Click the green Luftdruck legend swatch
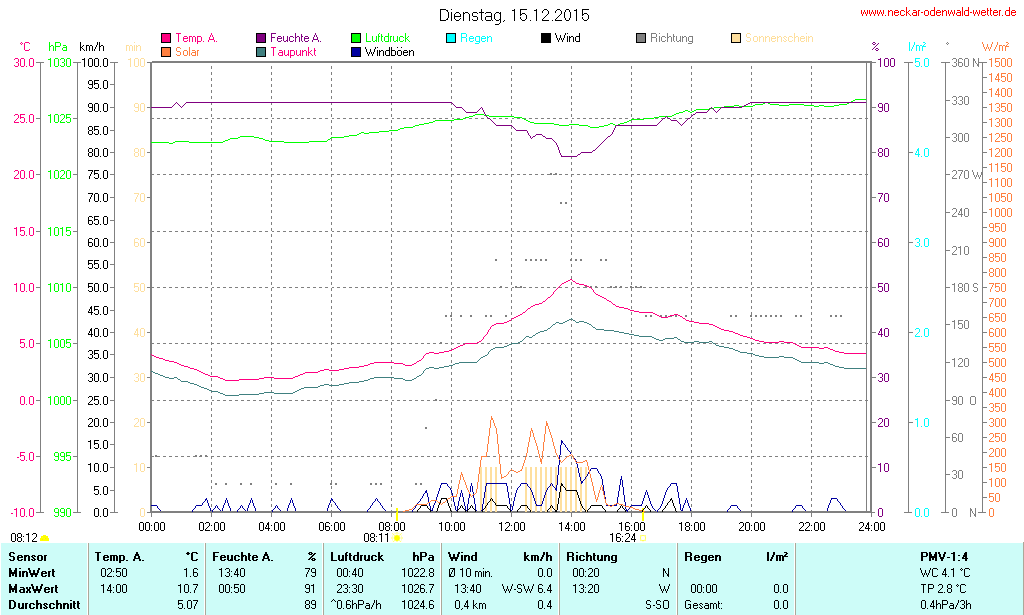This screenshot has height=615, width=1024. [356, 39]
